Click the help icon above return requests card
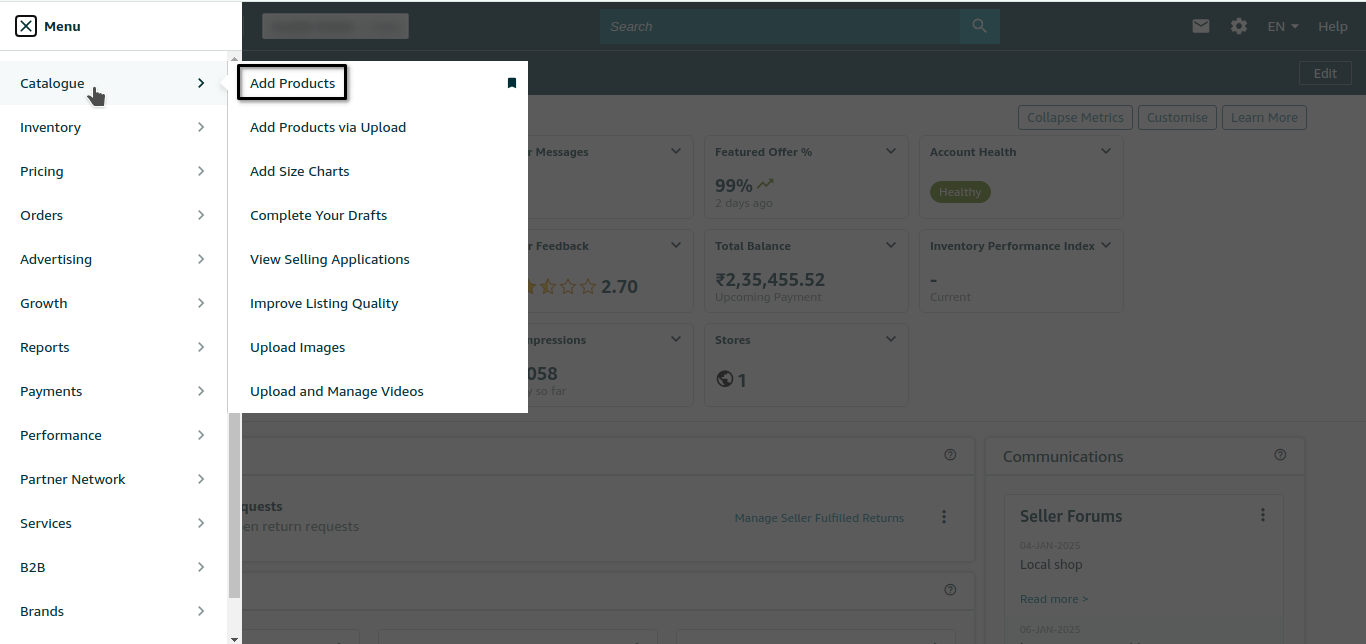 tap(950, 455)
